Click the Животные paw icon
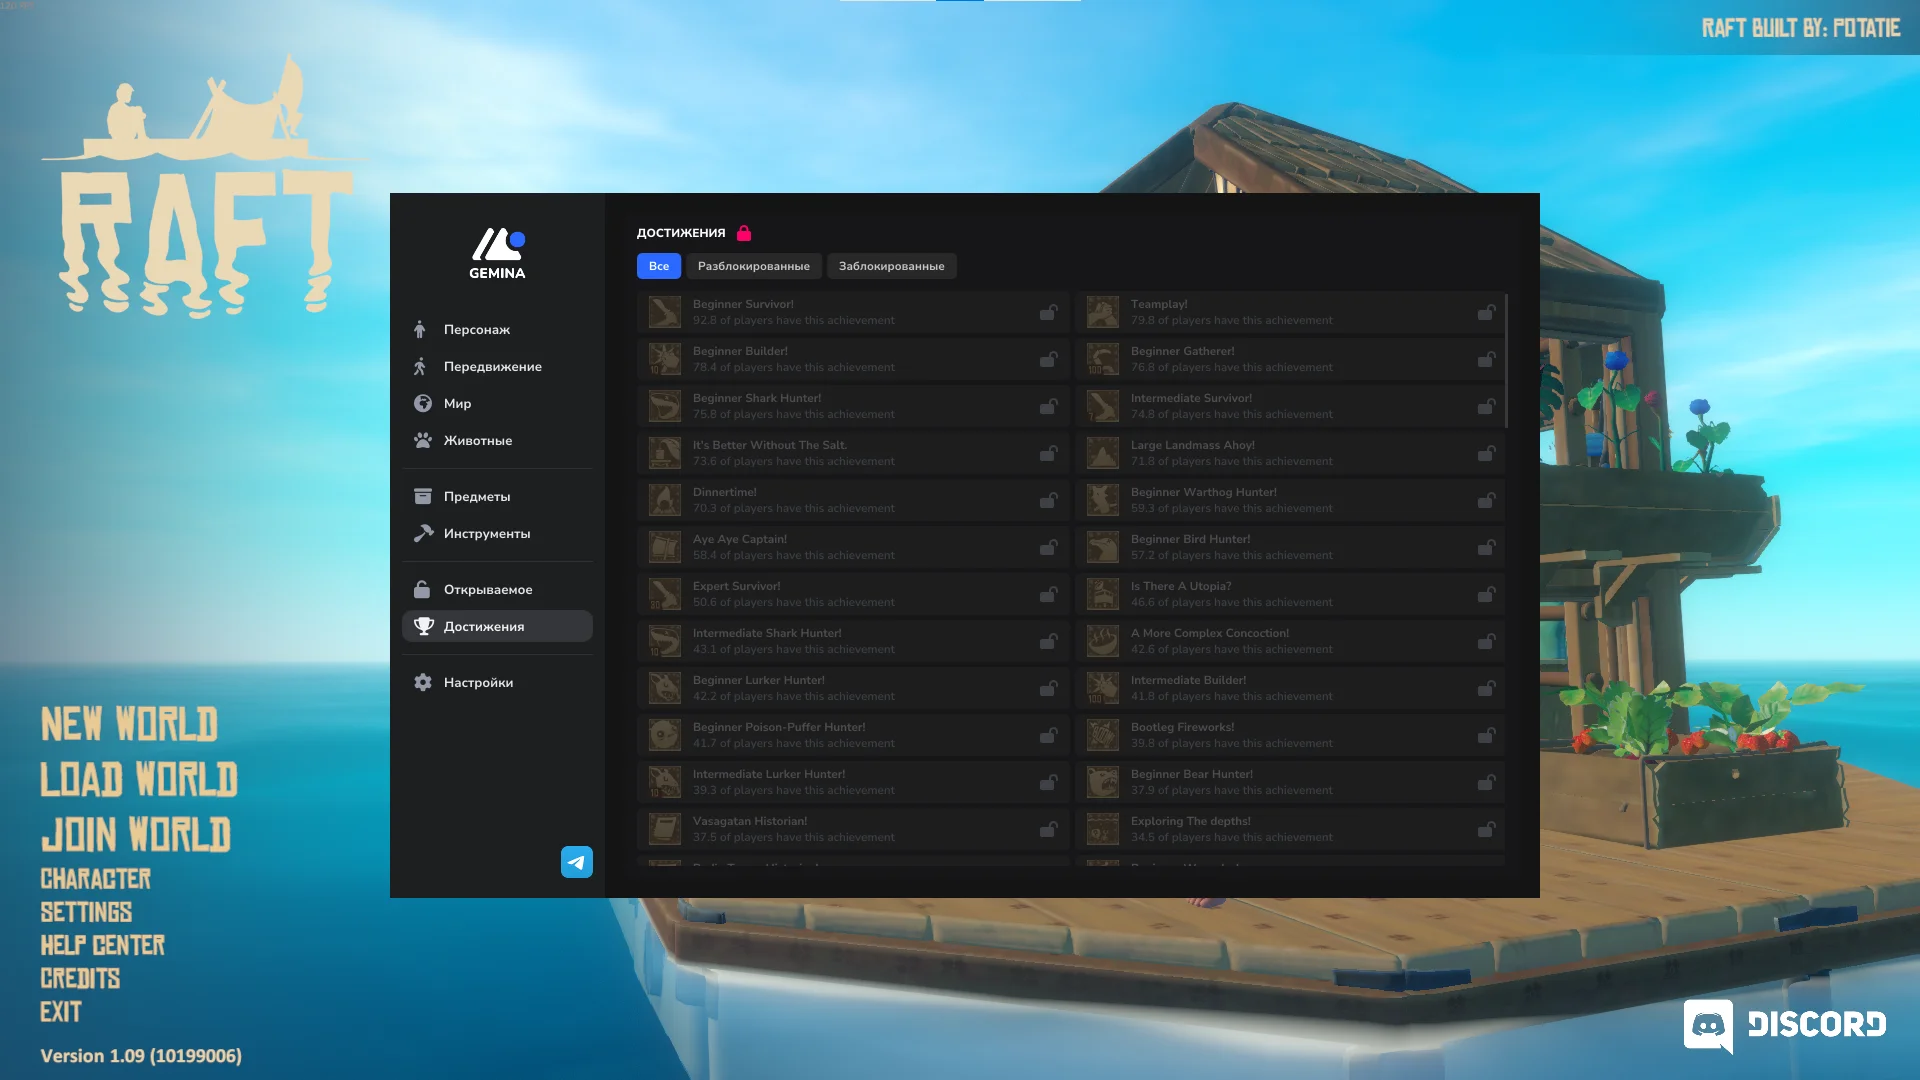 point(423,440)
